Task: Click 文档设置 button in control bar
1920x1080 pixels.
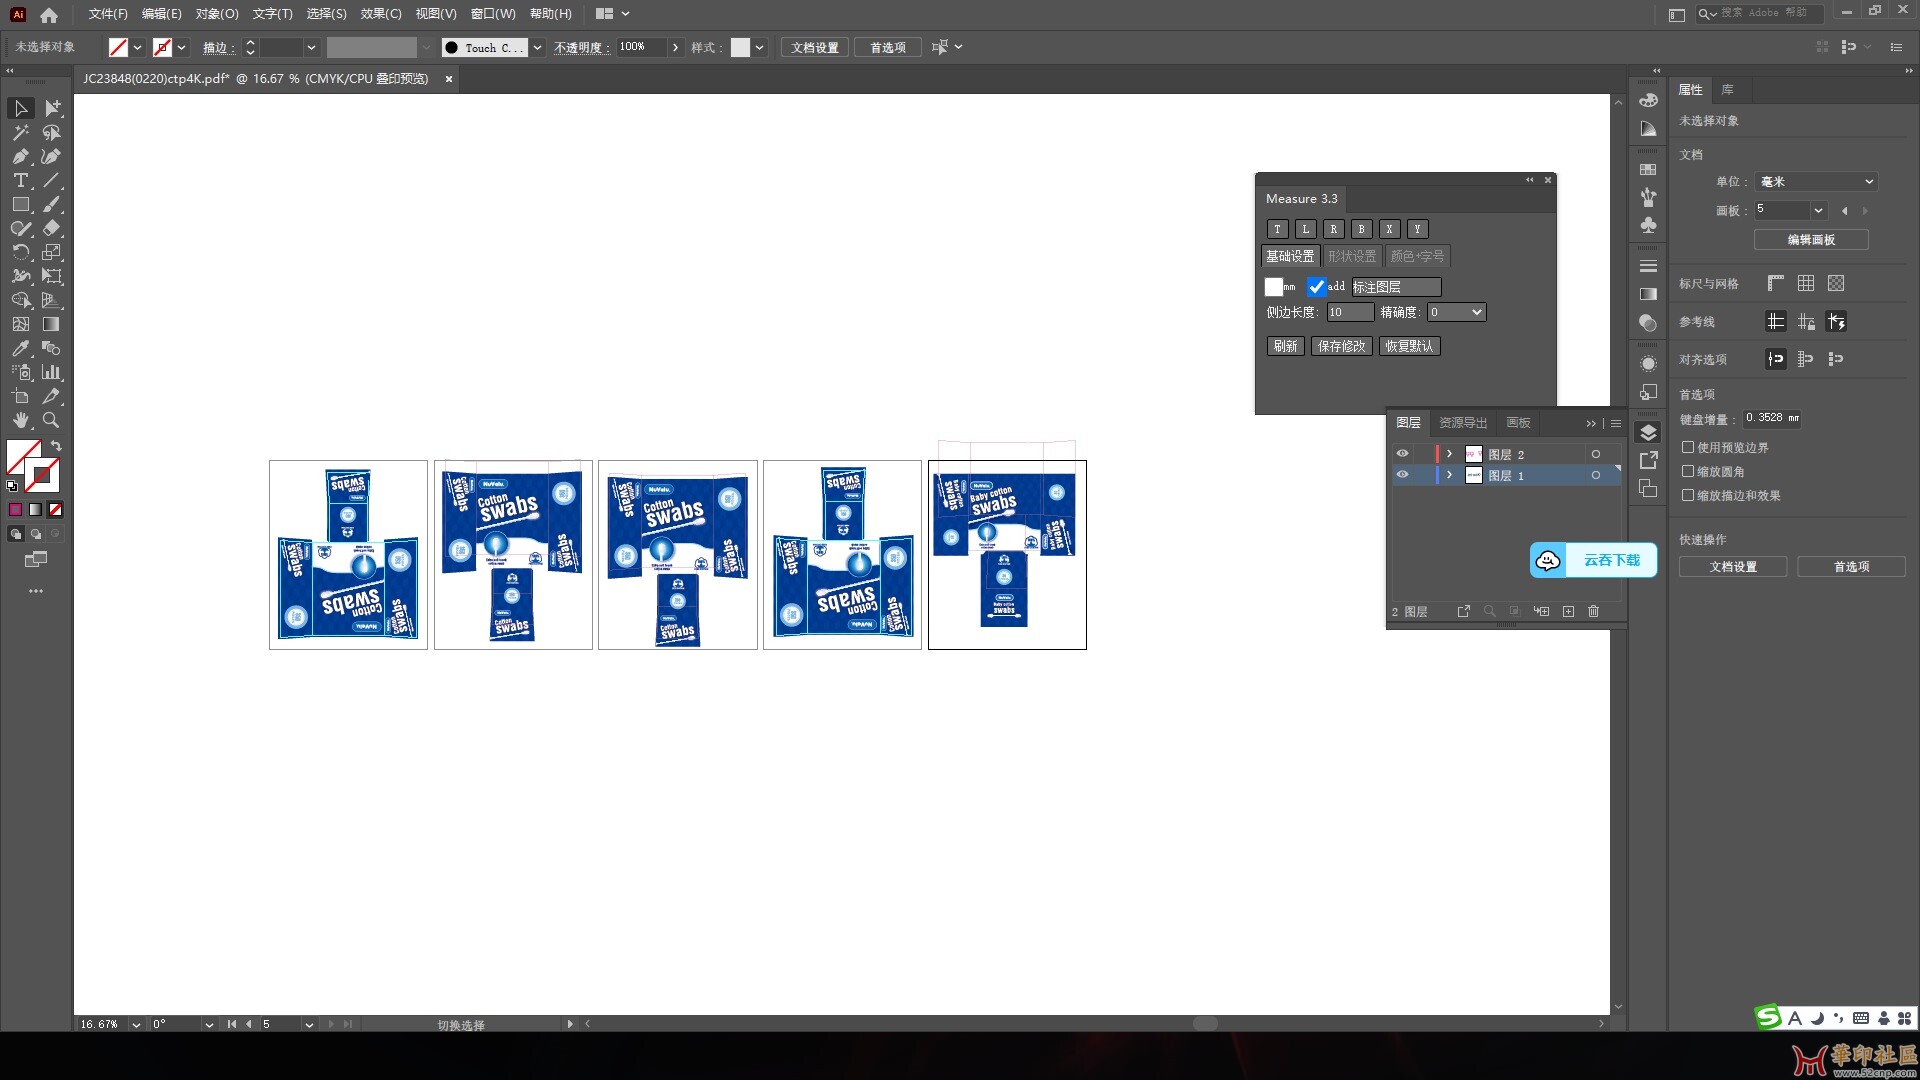Action: pyautogui.click(x=815, y=47)
